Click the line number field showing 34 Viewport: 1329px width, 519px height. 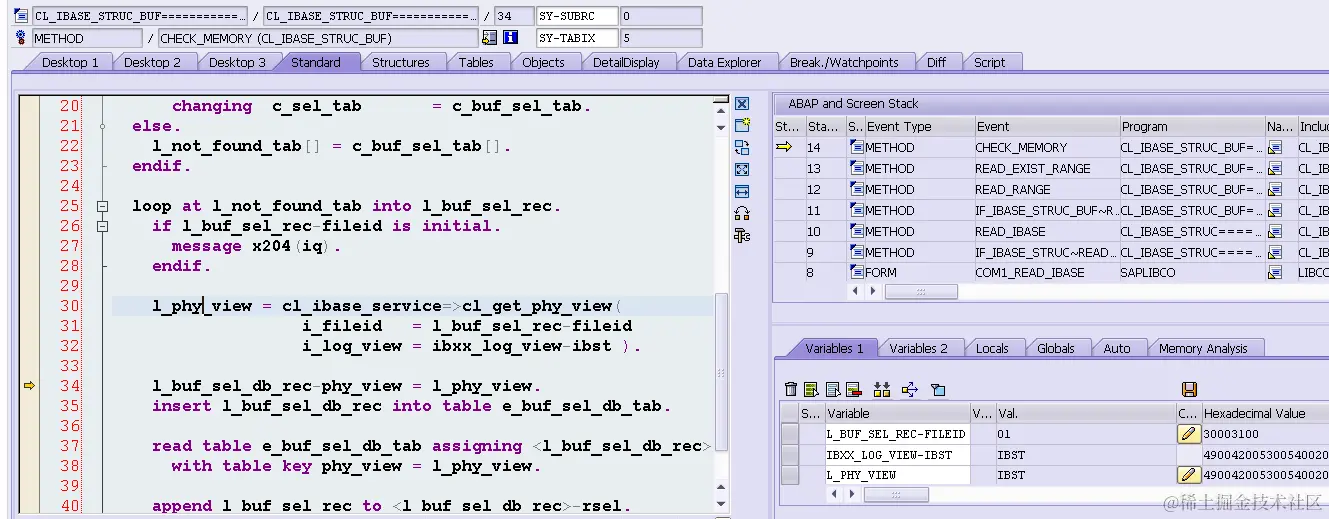point(513,16)
